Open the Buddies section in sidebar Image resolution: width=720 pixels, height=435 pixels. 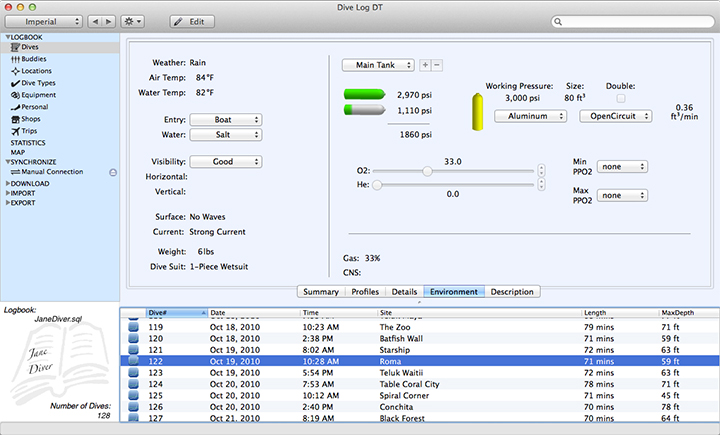[x=33, y=58]
